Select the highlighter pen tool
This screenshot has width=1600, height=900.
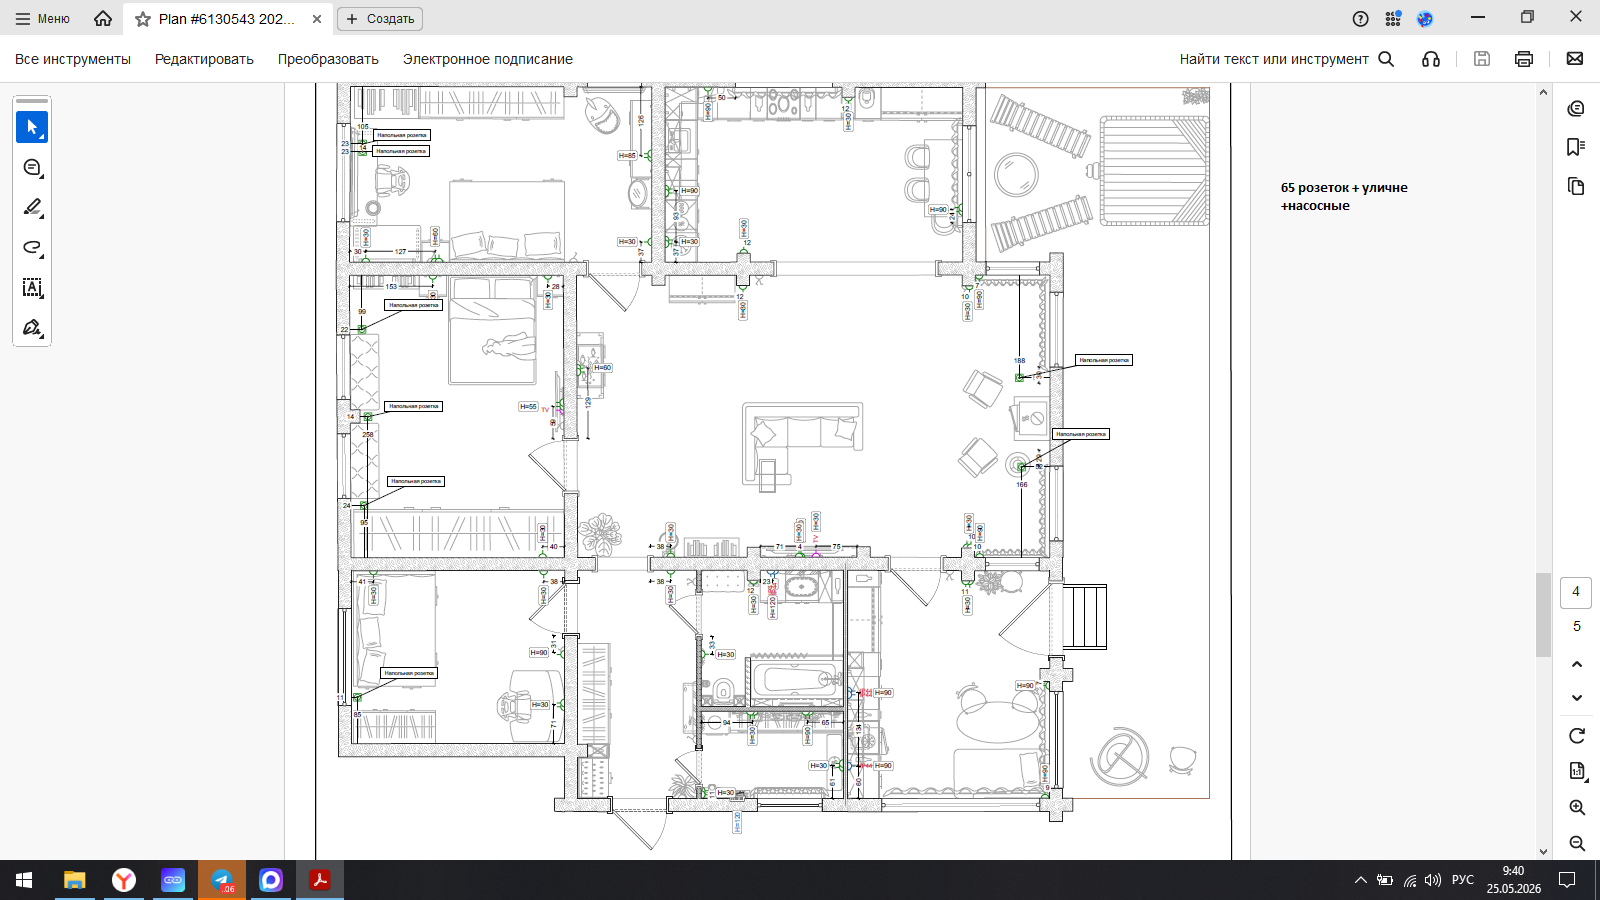pos(32,207)
